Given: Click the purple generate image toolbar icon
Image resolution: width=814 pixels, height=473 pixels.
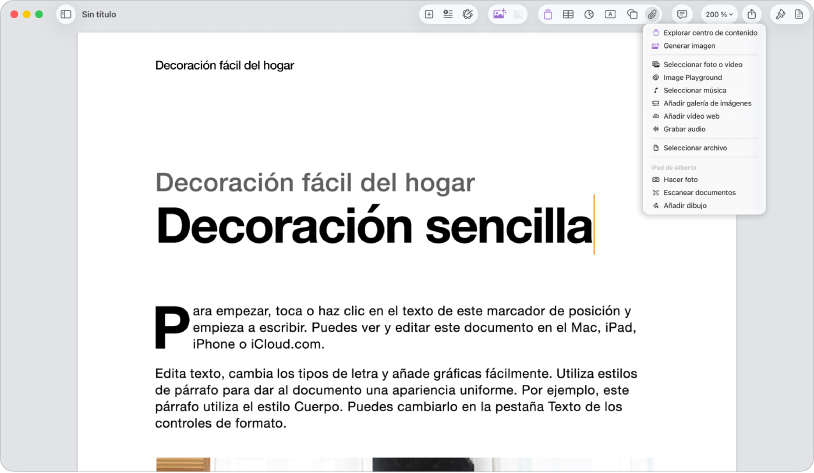Looking at the screenshot, I should 499,14.
